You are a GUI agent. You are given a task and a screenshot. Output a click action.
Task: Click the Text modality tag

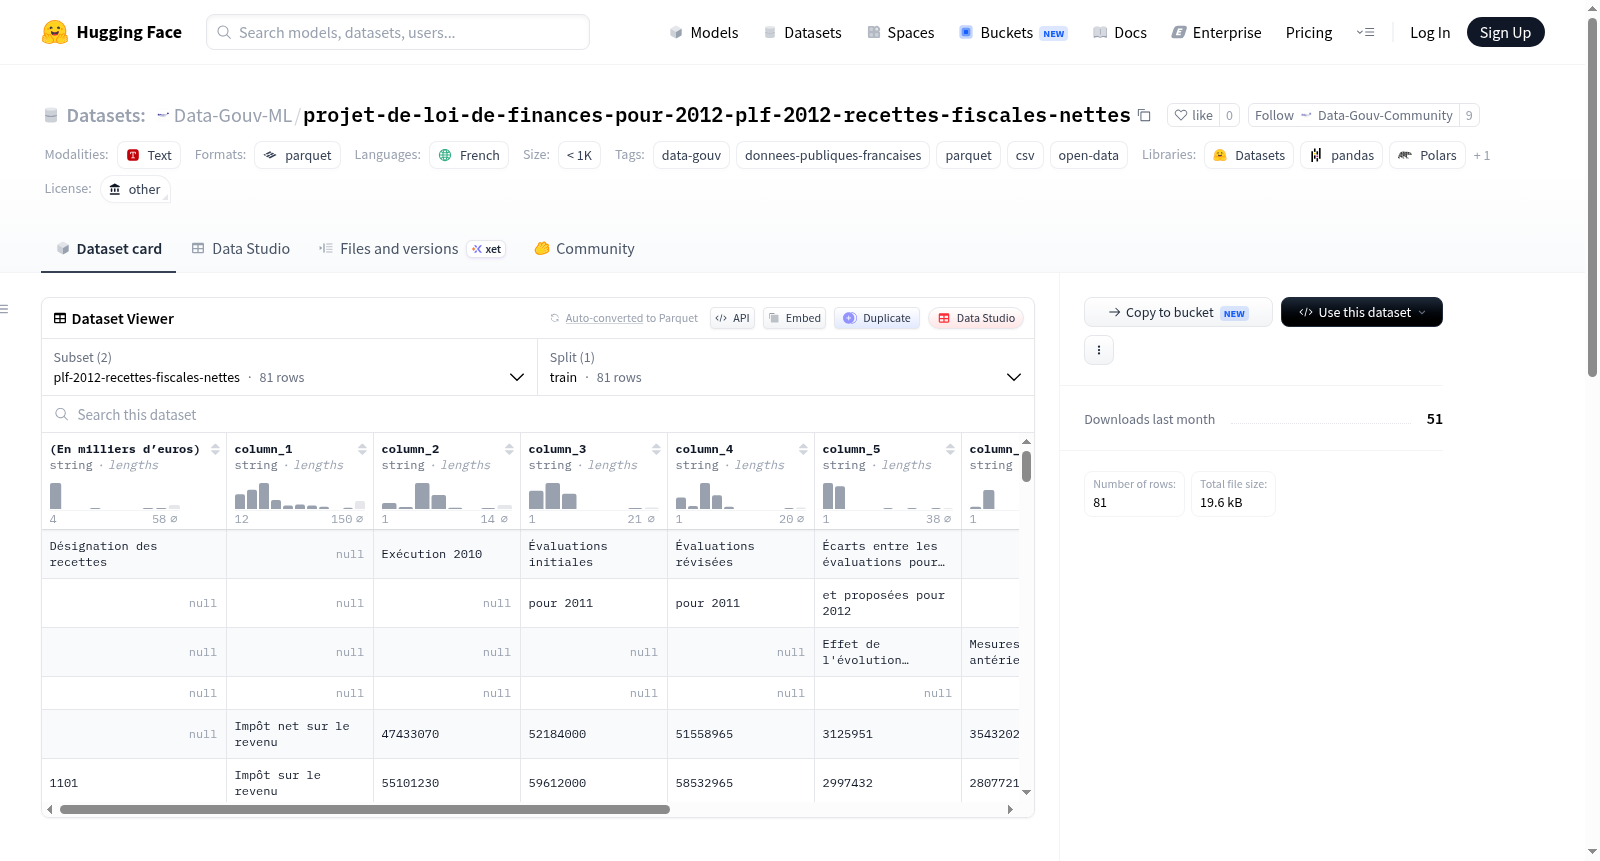(x=149, y=155)
